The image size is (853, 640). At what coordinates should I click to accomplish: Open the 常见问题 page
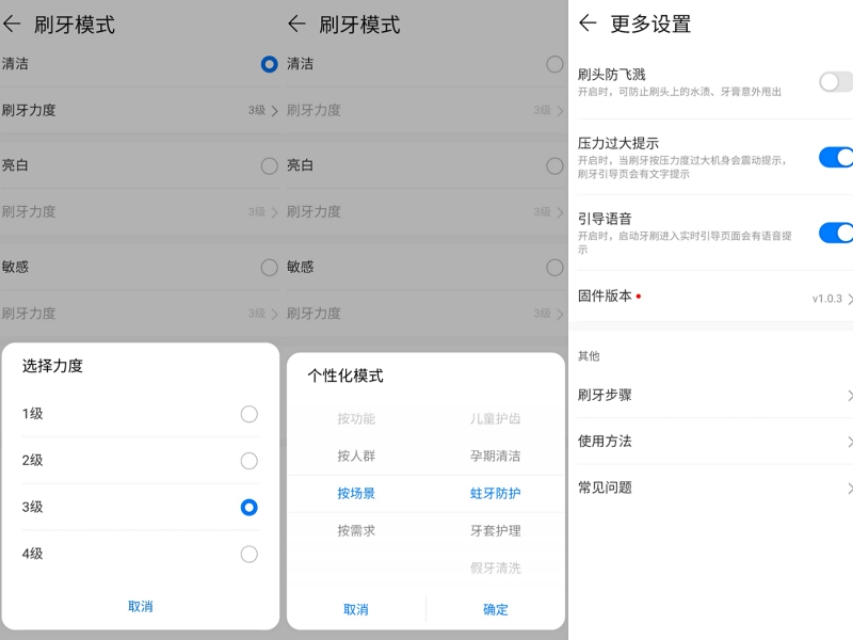[712, 487]
